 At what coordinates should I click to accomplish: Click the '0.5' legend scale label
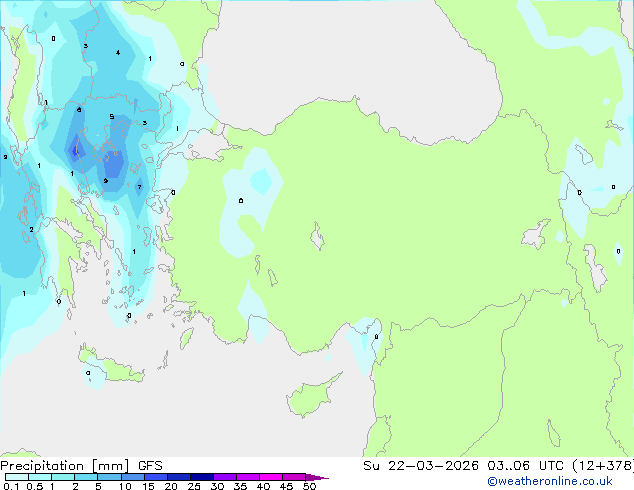tap(34, 486)
